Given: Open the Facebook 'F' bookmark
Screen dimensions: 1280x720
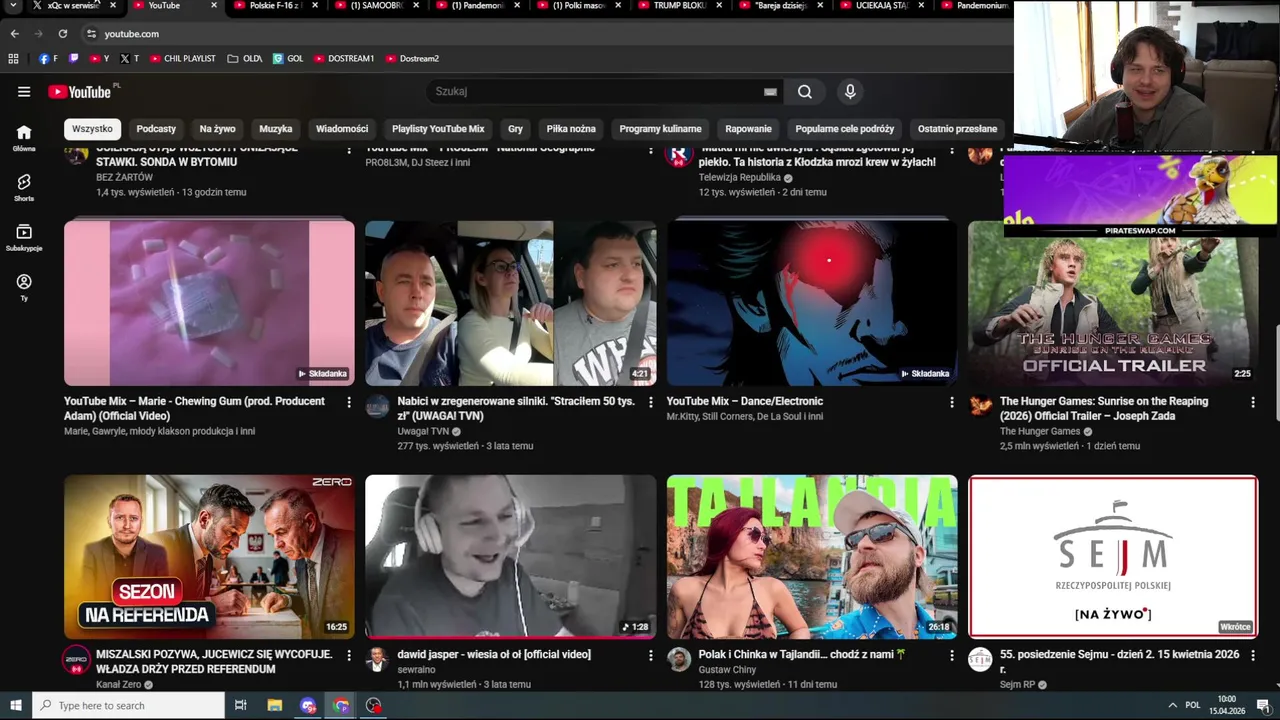Looking at the screenshot, I should [x=48, y=58].
